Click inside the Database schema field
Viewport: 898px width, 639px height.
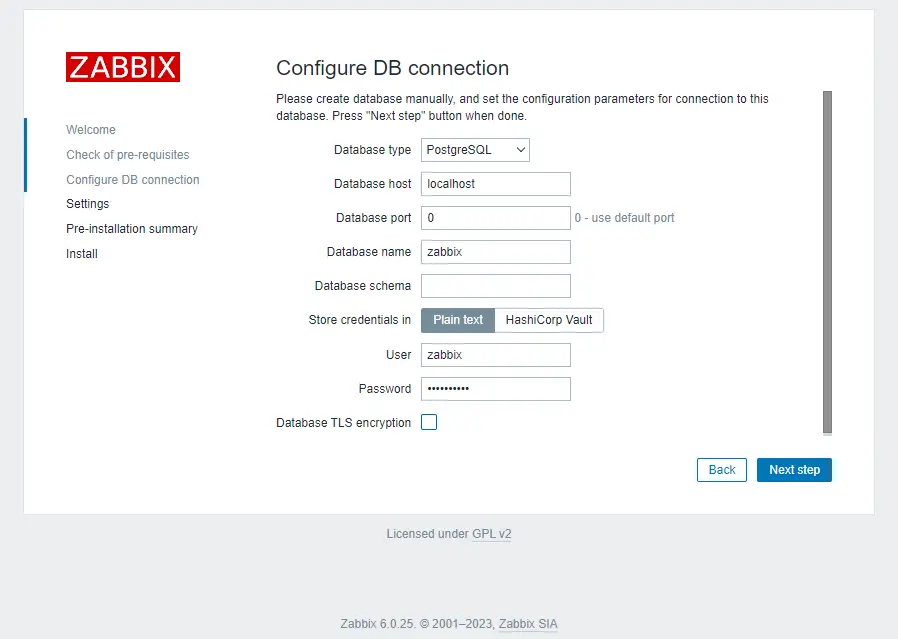pos(495,286)
